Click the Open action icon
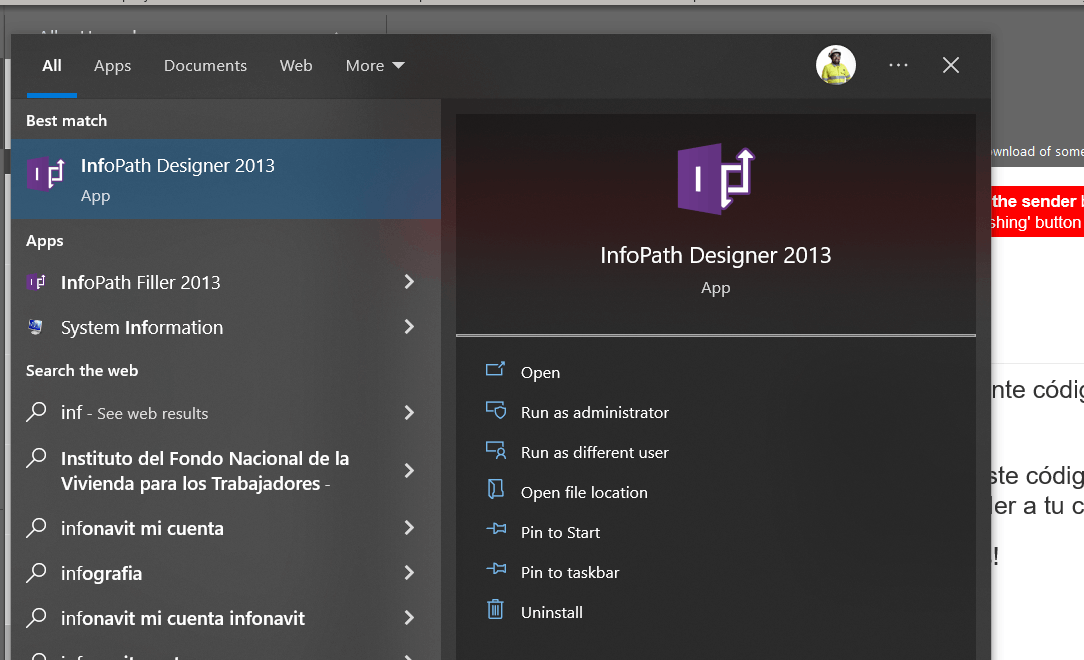Image resolution: width=1084 pixels, height=660 pixels. coord(496,370)
